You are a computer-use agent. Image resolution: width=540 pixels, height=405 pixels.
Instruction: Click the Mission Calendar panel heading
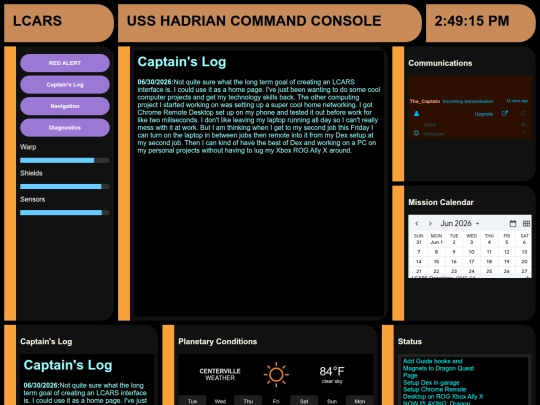pos(441,202)
